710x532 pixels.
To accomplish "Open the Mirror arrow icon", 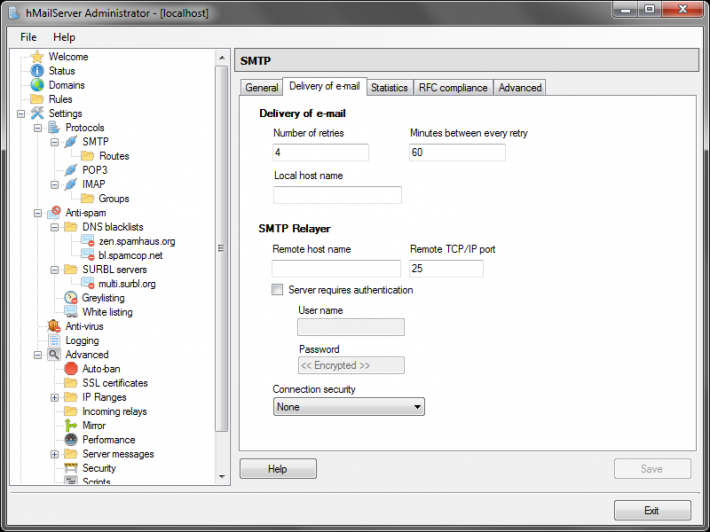I will (71, 425).
